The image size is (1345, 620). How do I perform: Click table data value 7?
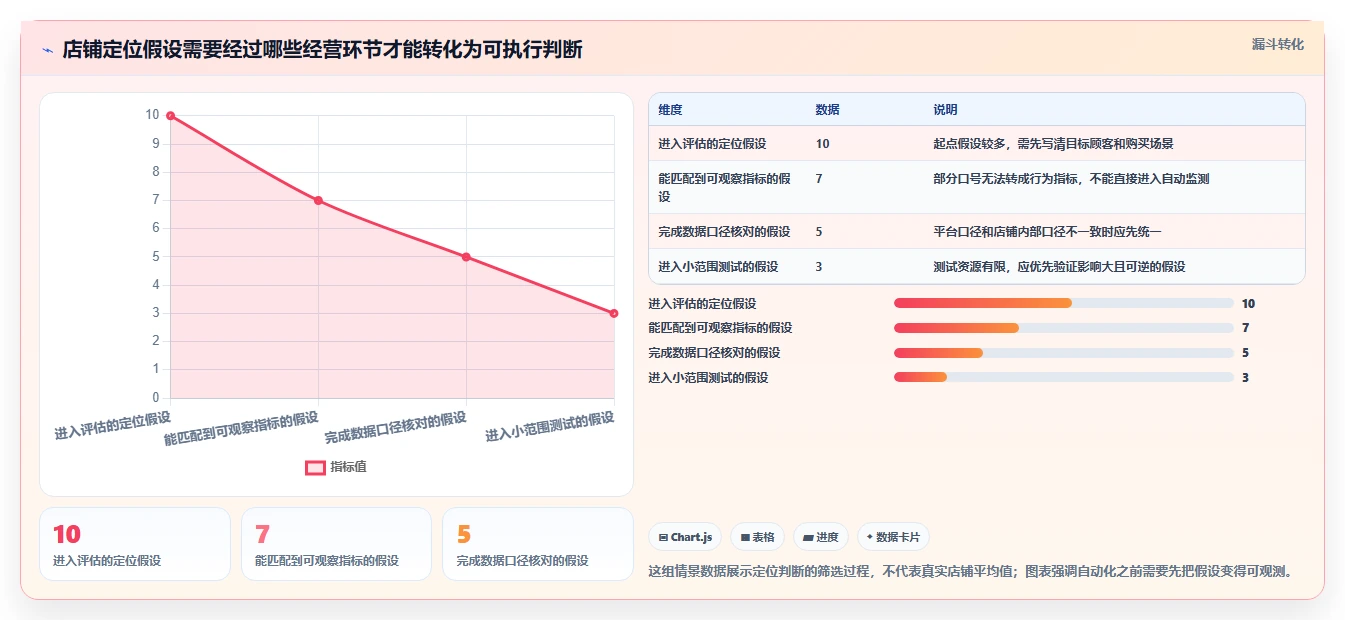[819, 179]
